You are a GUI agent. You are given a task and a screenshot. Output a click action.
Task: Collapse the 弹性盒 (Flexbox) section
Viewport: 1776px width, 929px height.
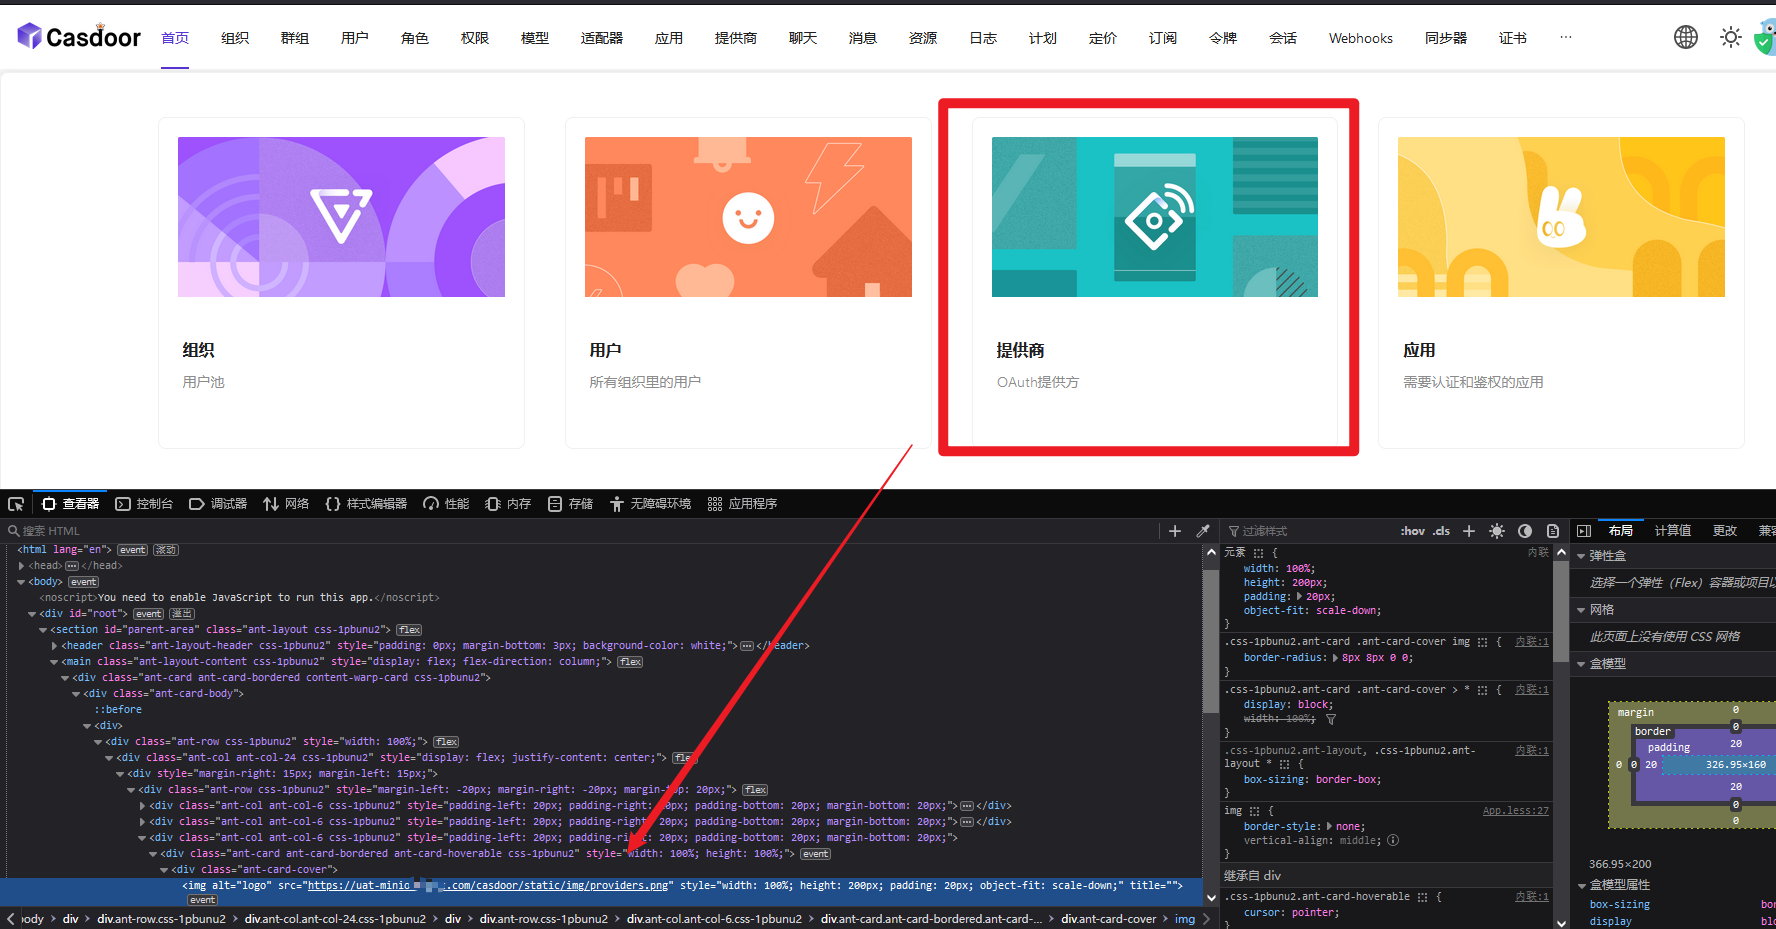click(1588, 555)
